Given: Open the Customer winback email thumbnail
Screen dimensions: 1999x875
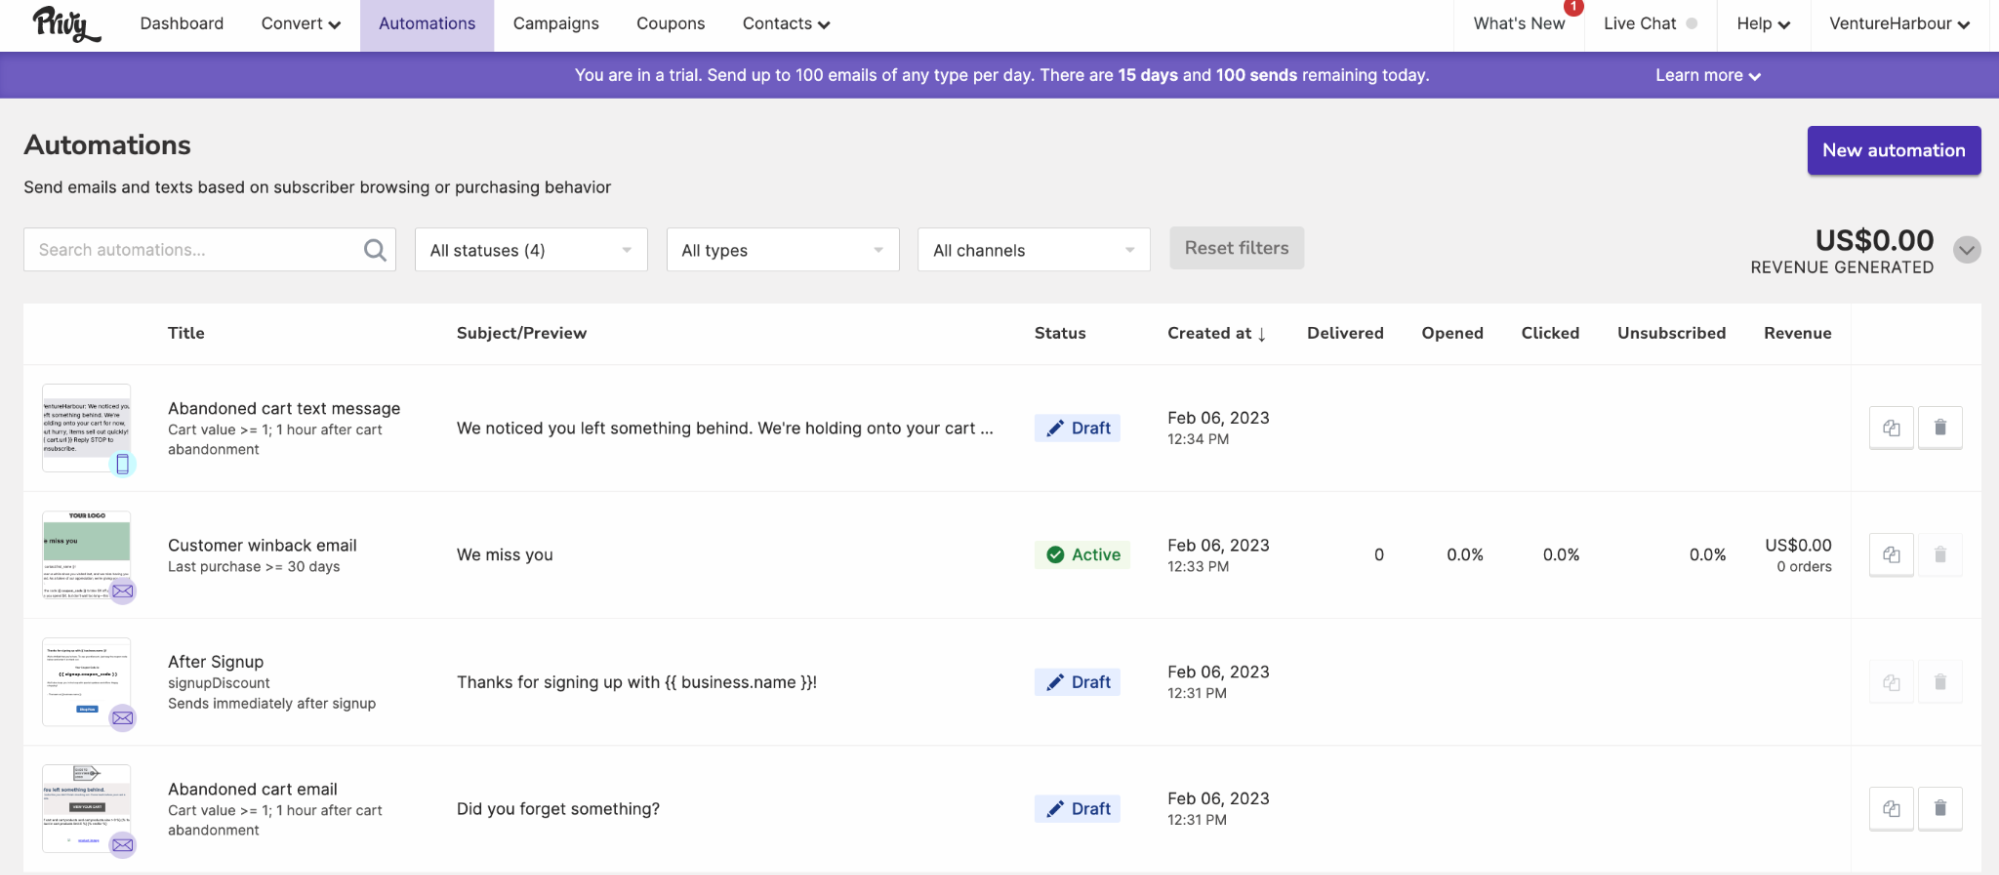Looking at the screenshot, I should (87, 554).
